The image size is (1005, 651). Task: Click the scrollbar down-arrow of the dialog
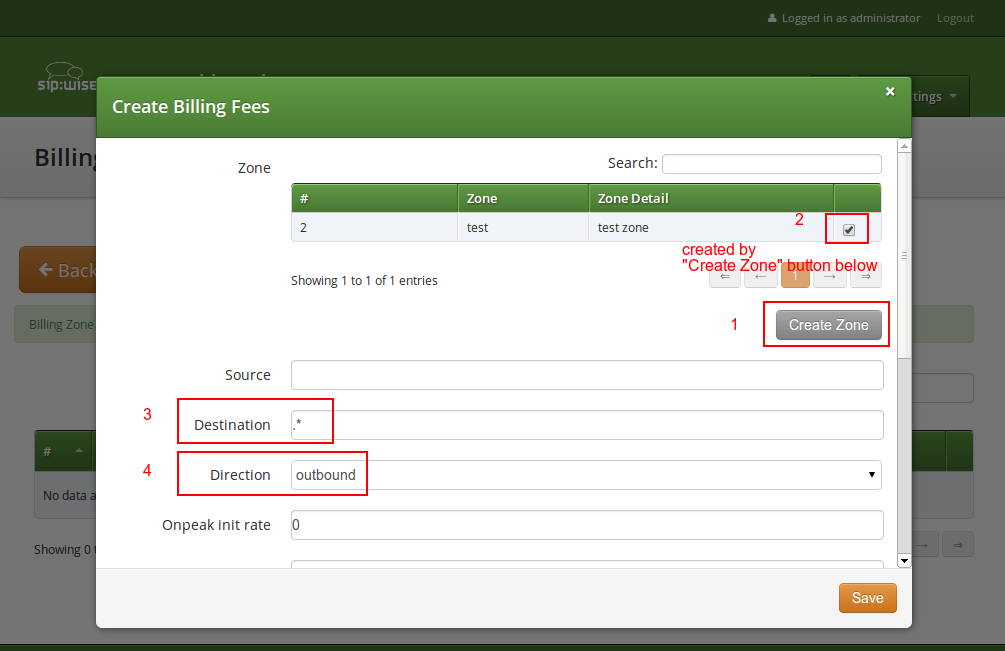[x=903, y=561]
